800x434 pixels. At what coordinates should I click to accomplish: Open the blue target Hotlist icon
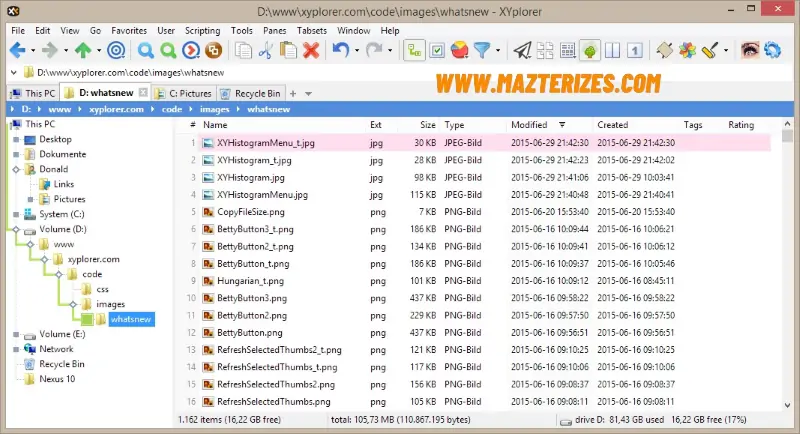click(x=116, y=50)
